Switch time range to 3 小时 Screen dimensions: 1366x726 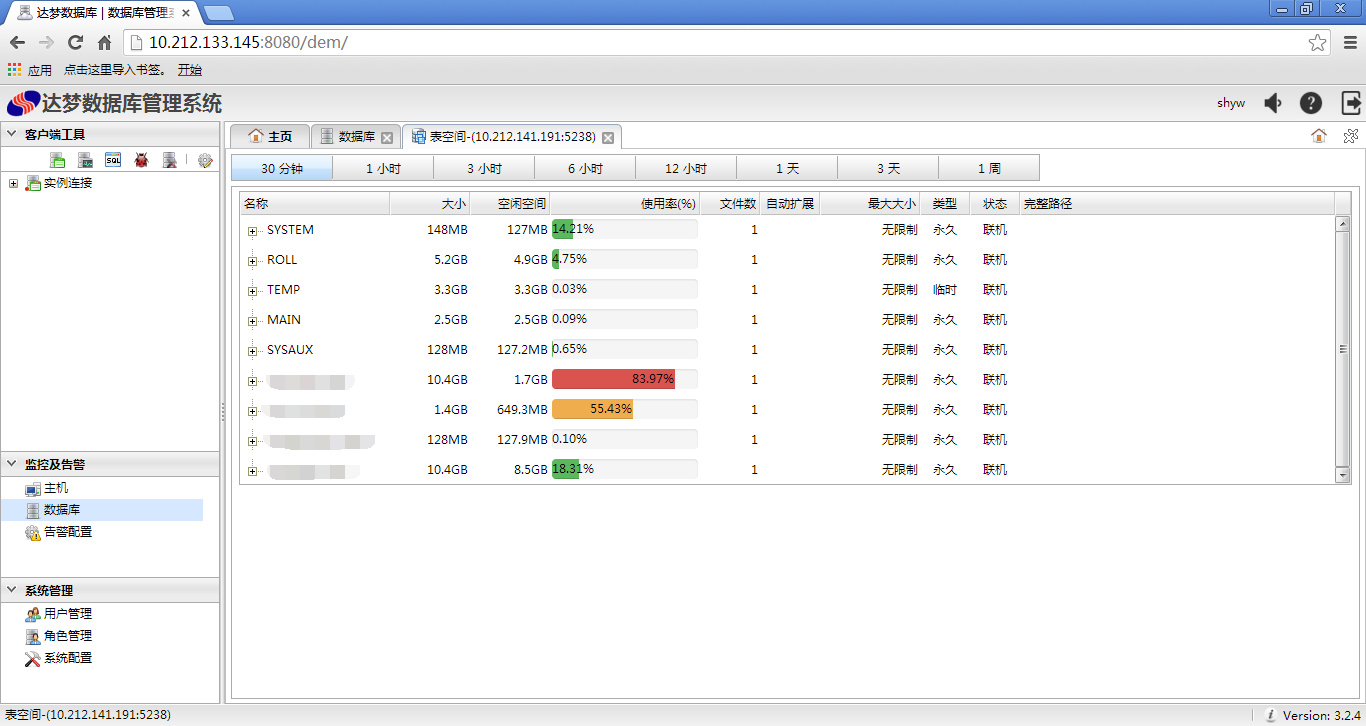[x=484, y=168]
